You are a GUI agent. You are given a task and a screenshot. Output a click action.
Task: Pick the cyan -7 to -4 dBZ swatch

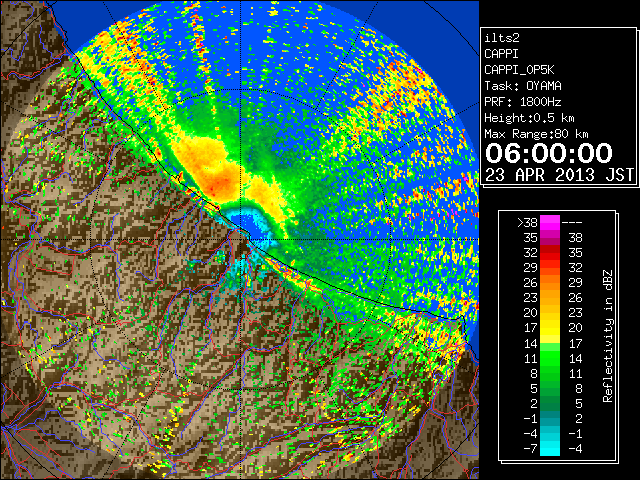click(550, 449)
